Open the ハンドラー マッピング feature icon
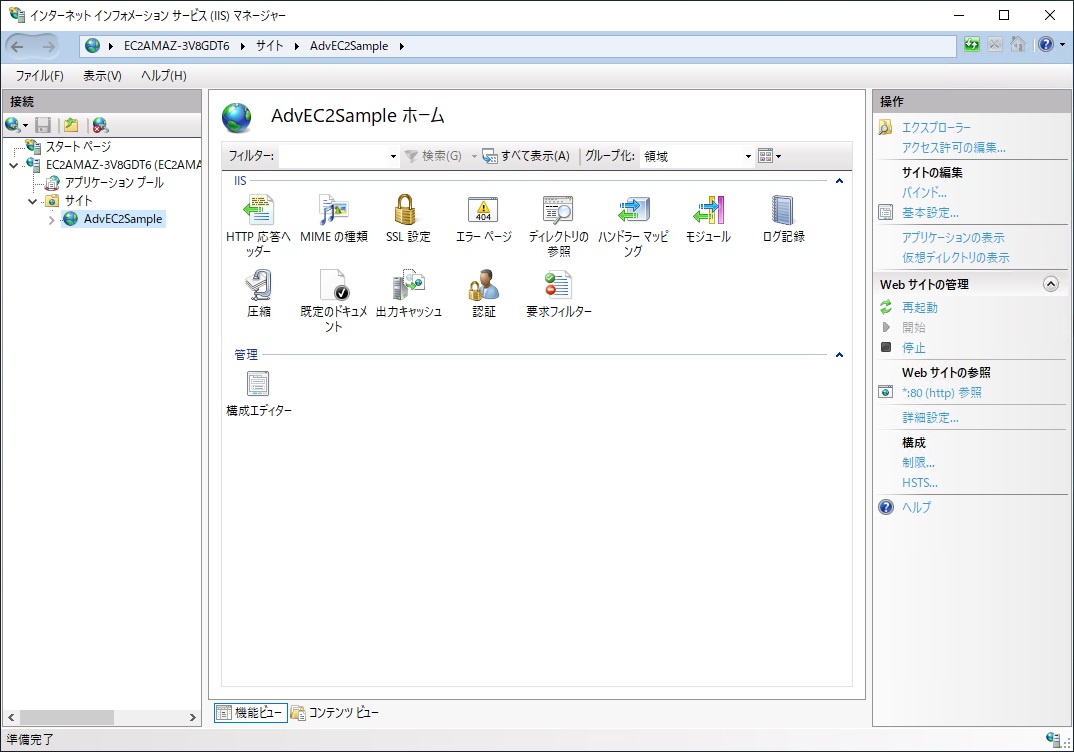 click(633, 210)
